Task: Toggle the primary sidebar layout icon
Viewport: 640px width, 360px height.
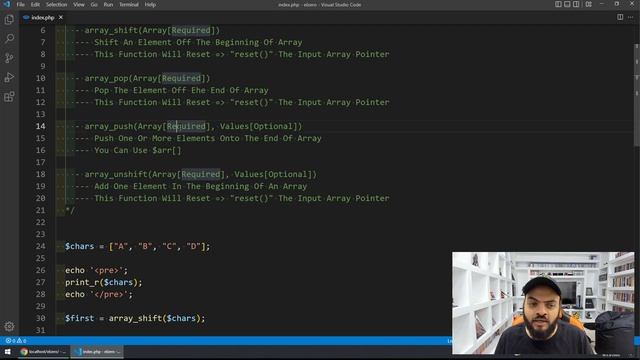Action: point(558,4)
